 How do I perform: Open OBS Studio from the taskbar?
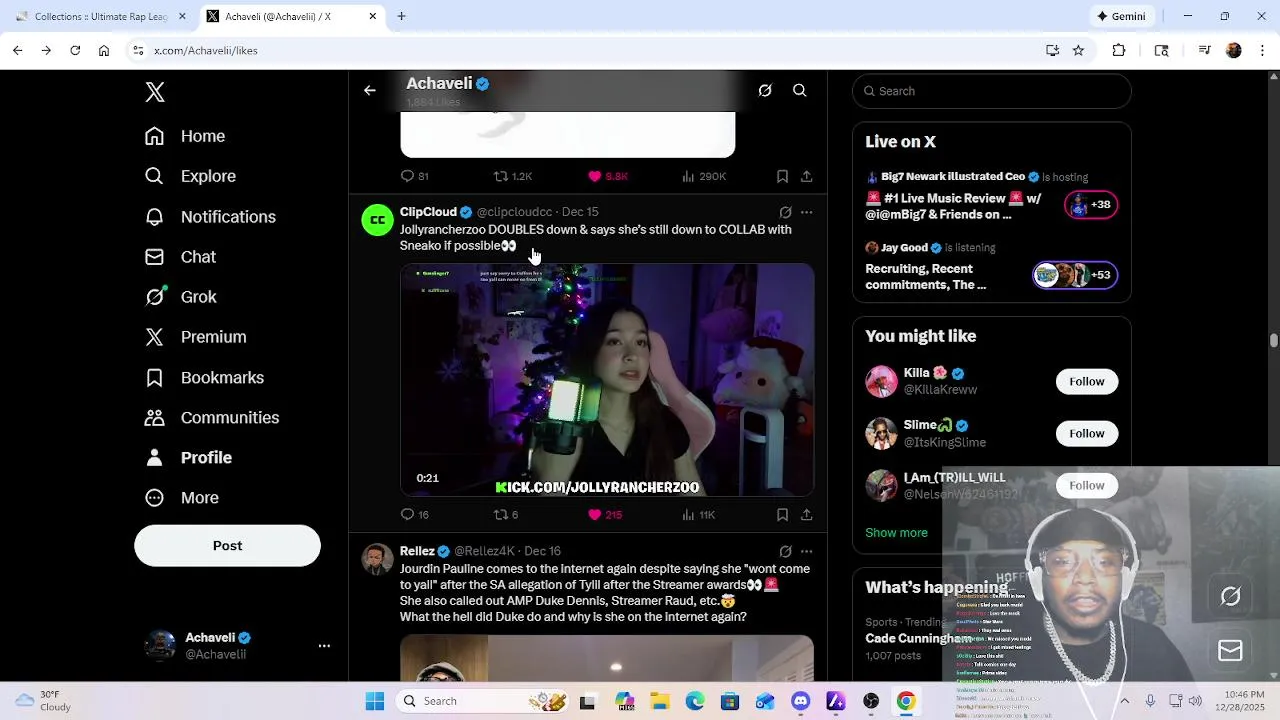pos(871,701)
